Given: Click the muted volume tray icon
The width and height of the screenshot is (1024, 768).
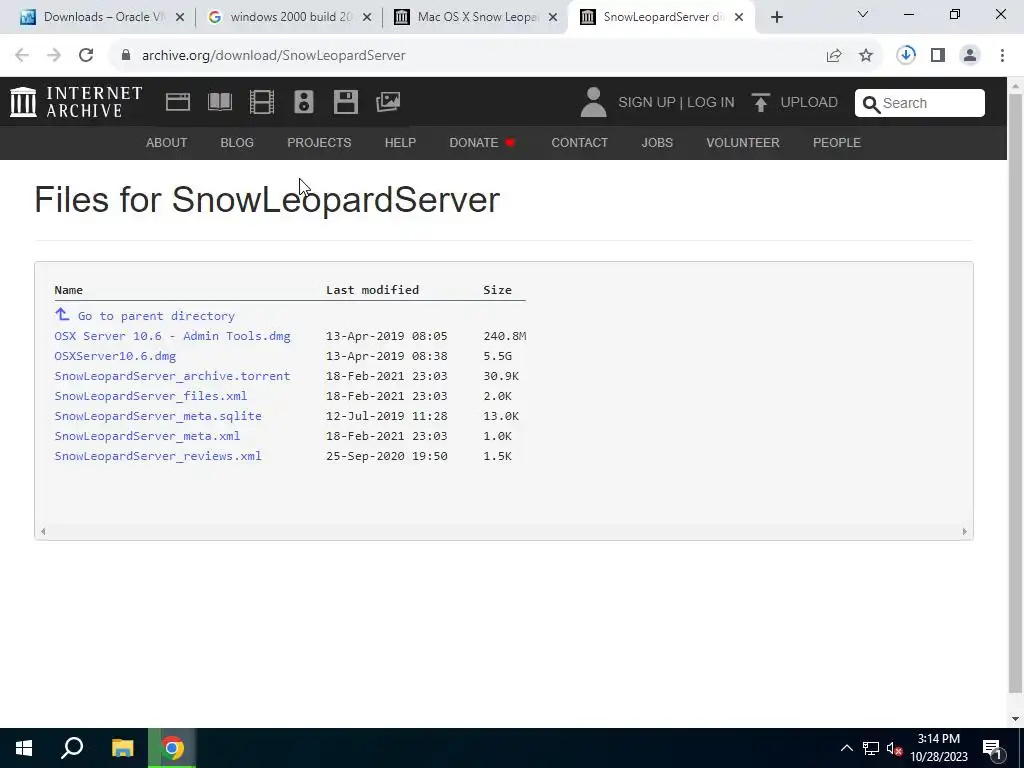Looking at the screenshot, I should tap(895, 748).
